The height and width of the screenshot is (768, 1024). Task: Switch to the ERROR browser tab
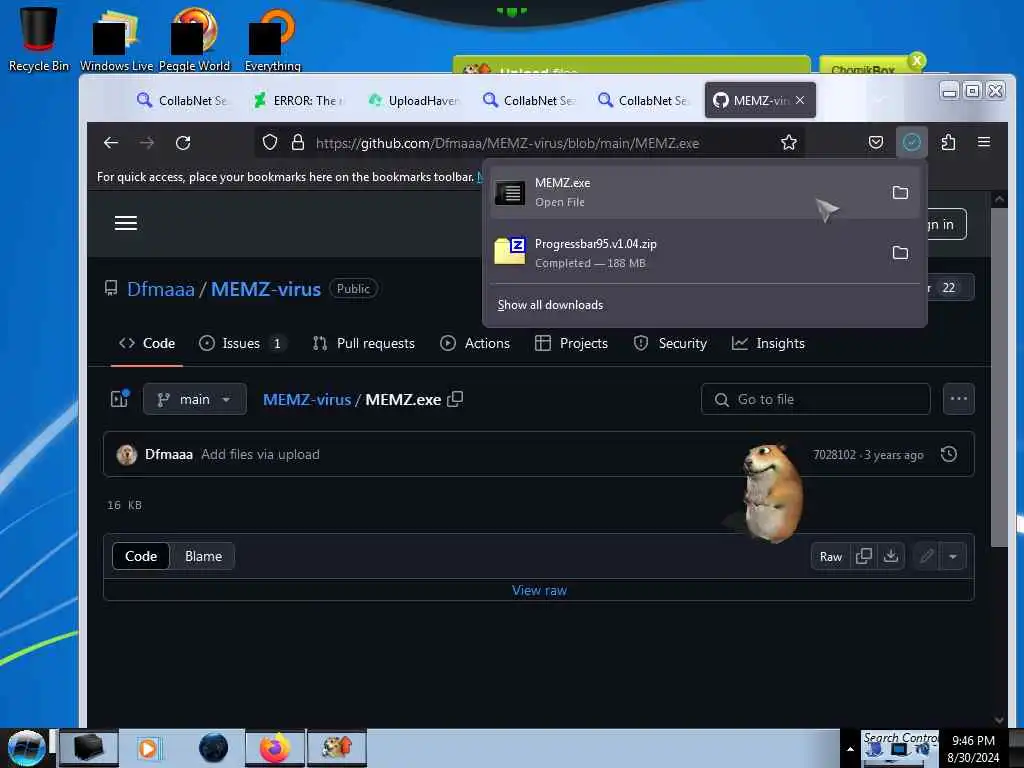point(298,101)
